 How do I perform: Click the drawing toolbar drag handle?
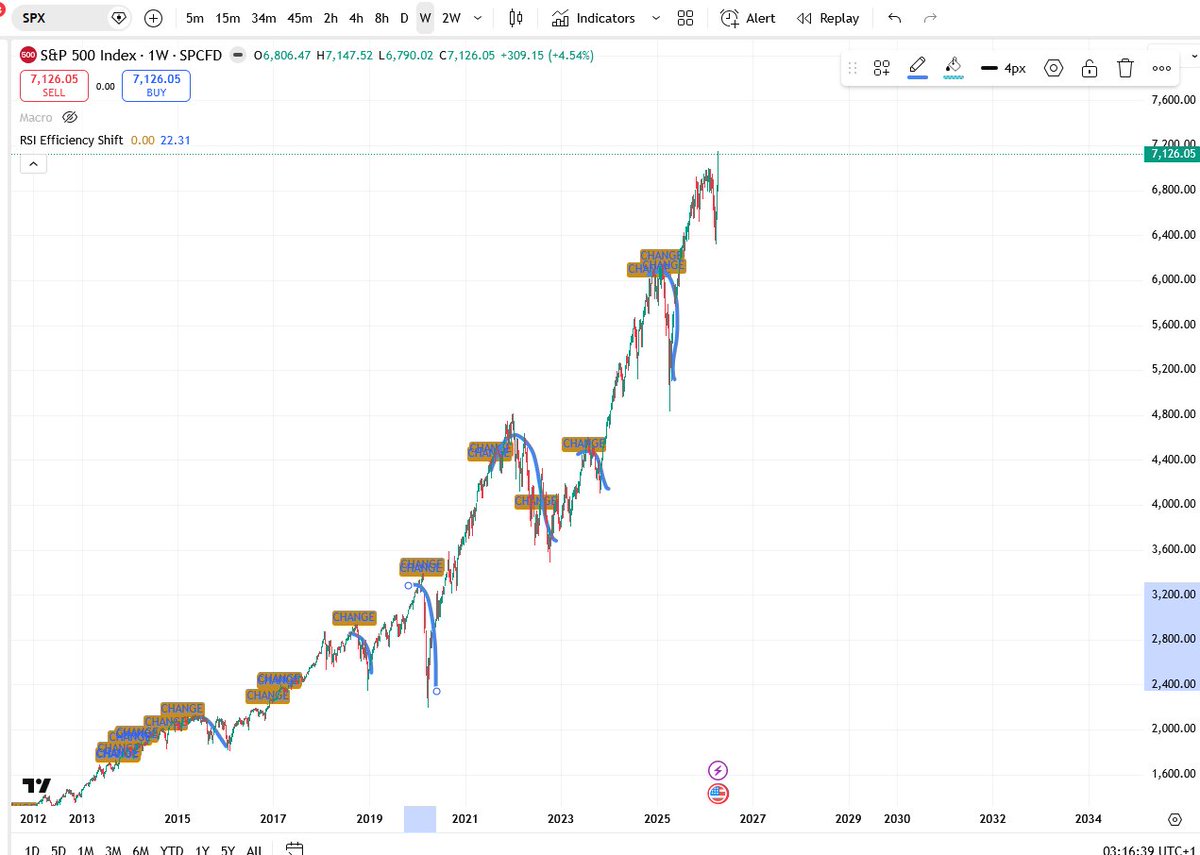[x=853, y=68]
